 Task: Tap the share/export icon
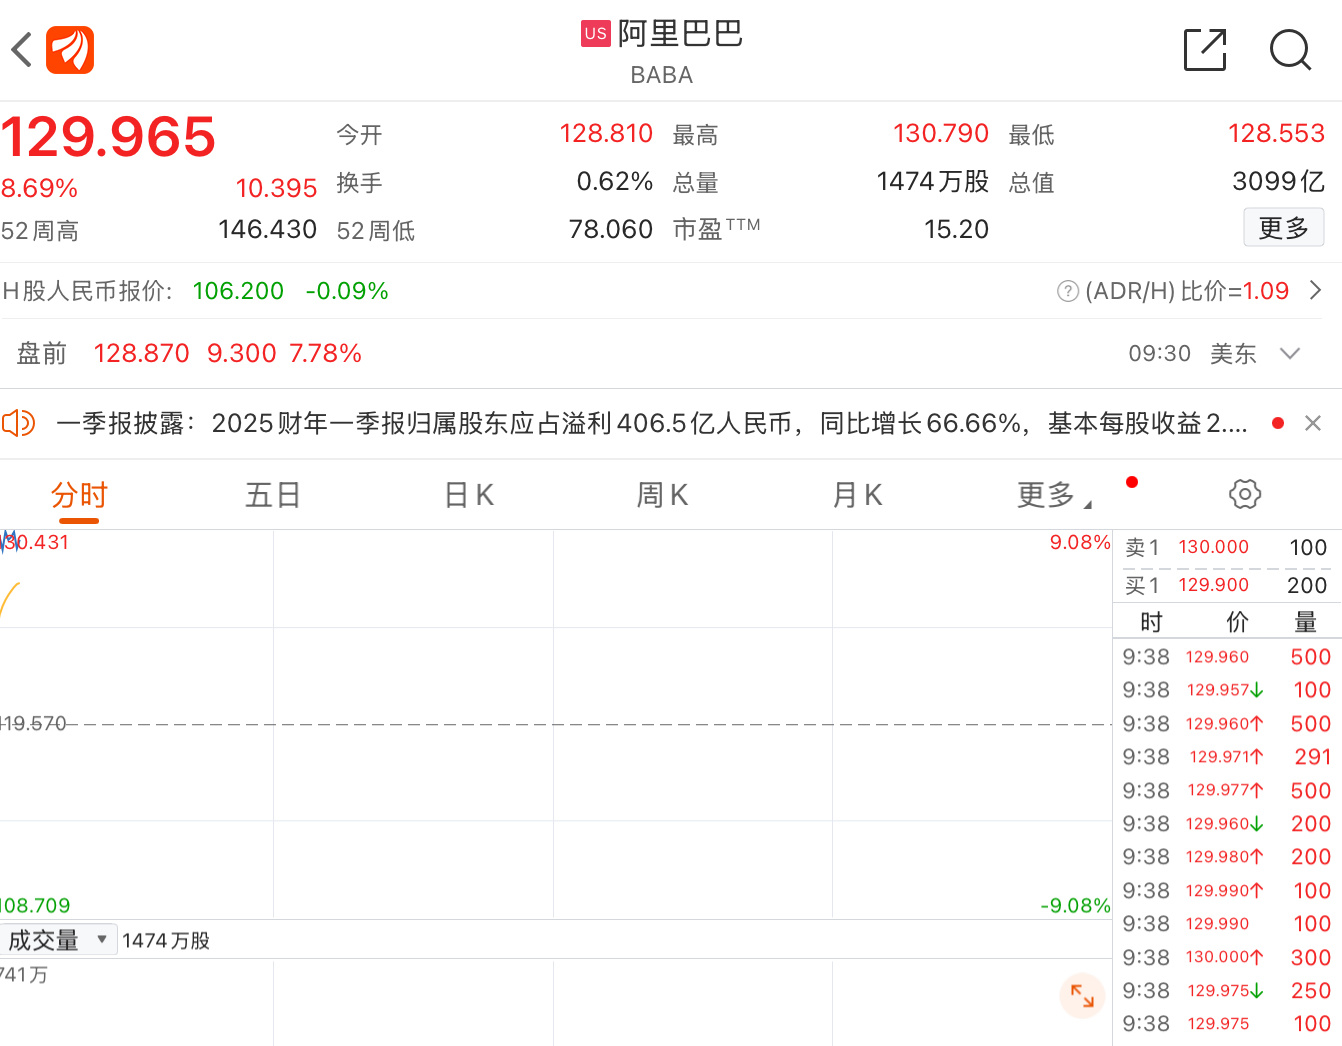1205,50
